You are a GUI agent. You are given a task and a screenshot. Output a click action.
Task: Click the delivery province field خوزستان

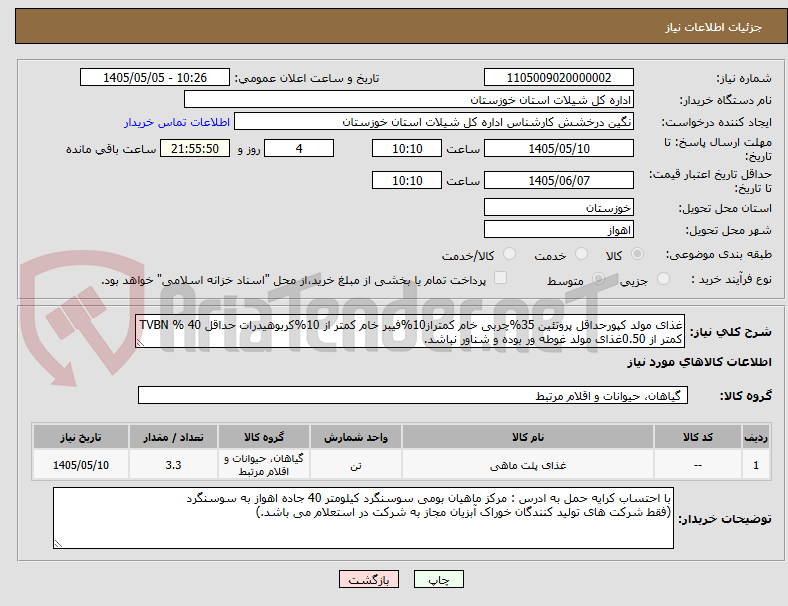click(558, 207)
